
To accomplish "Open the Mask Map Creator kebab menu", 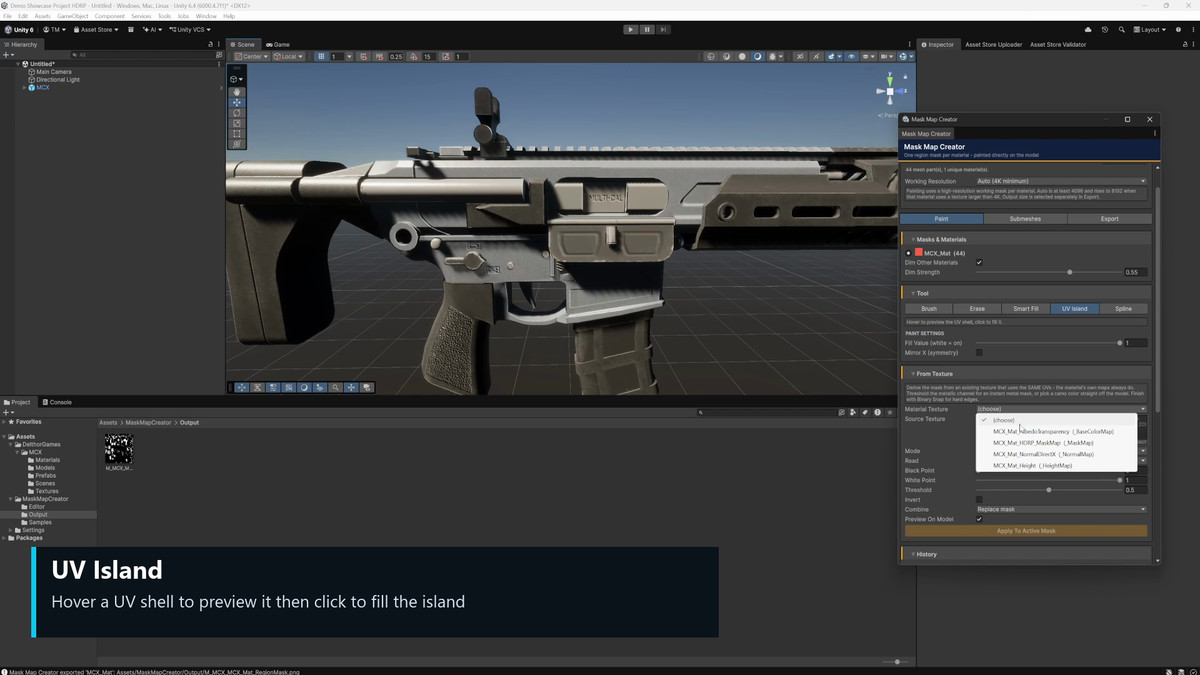I will [1154, 133].
